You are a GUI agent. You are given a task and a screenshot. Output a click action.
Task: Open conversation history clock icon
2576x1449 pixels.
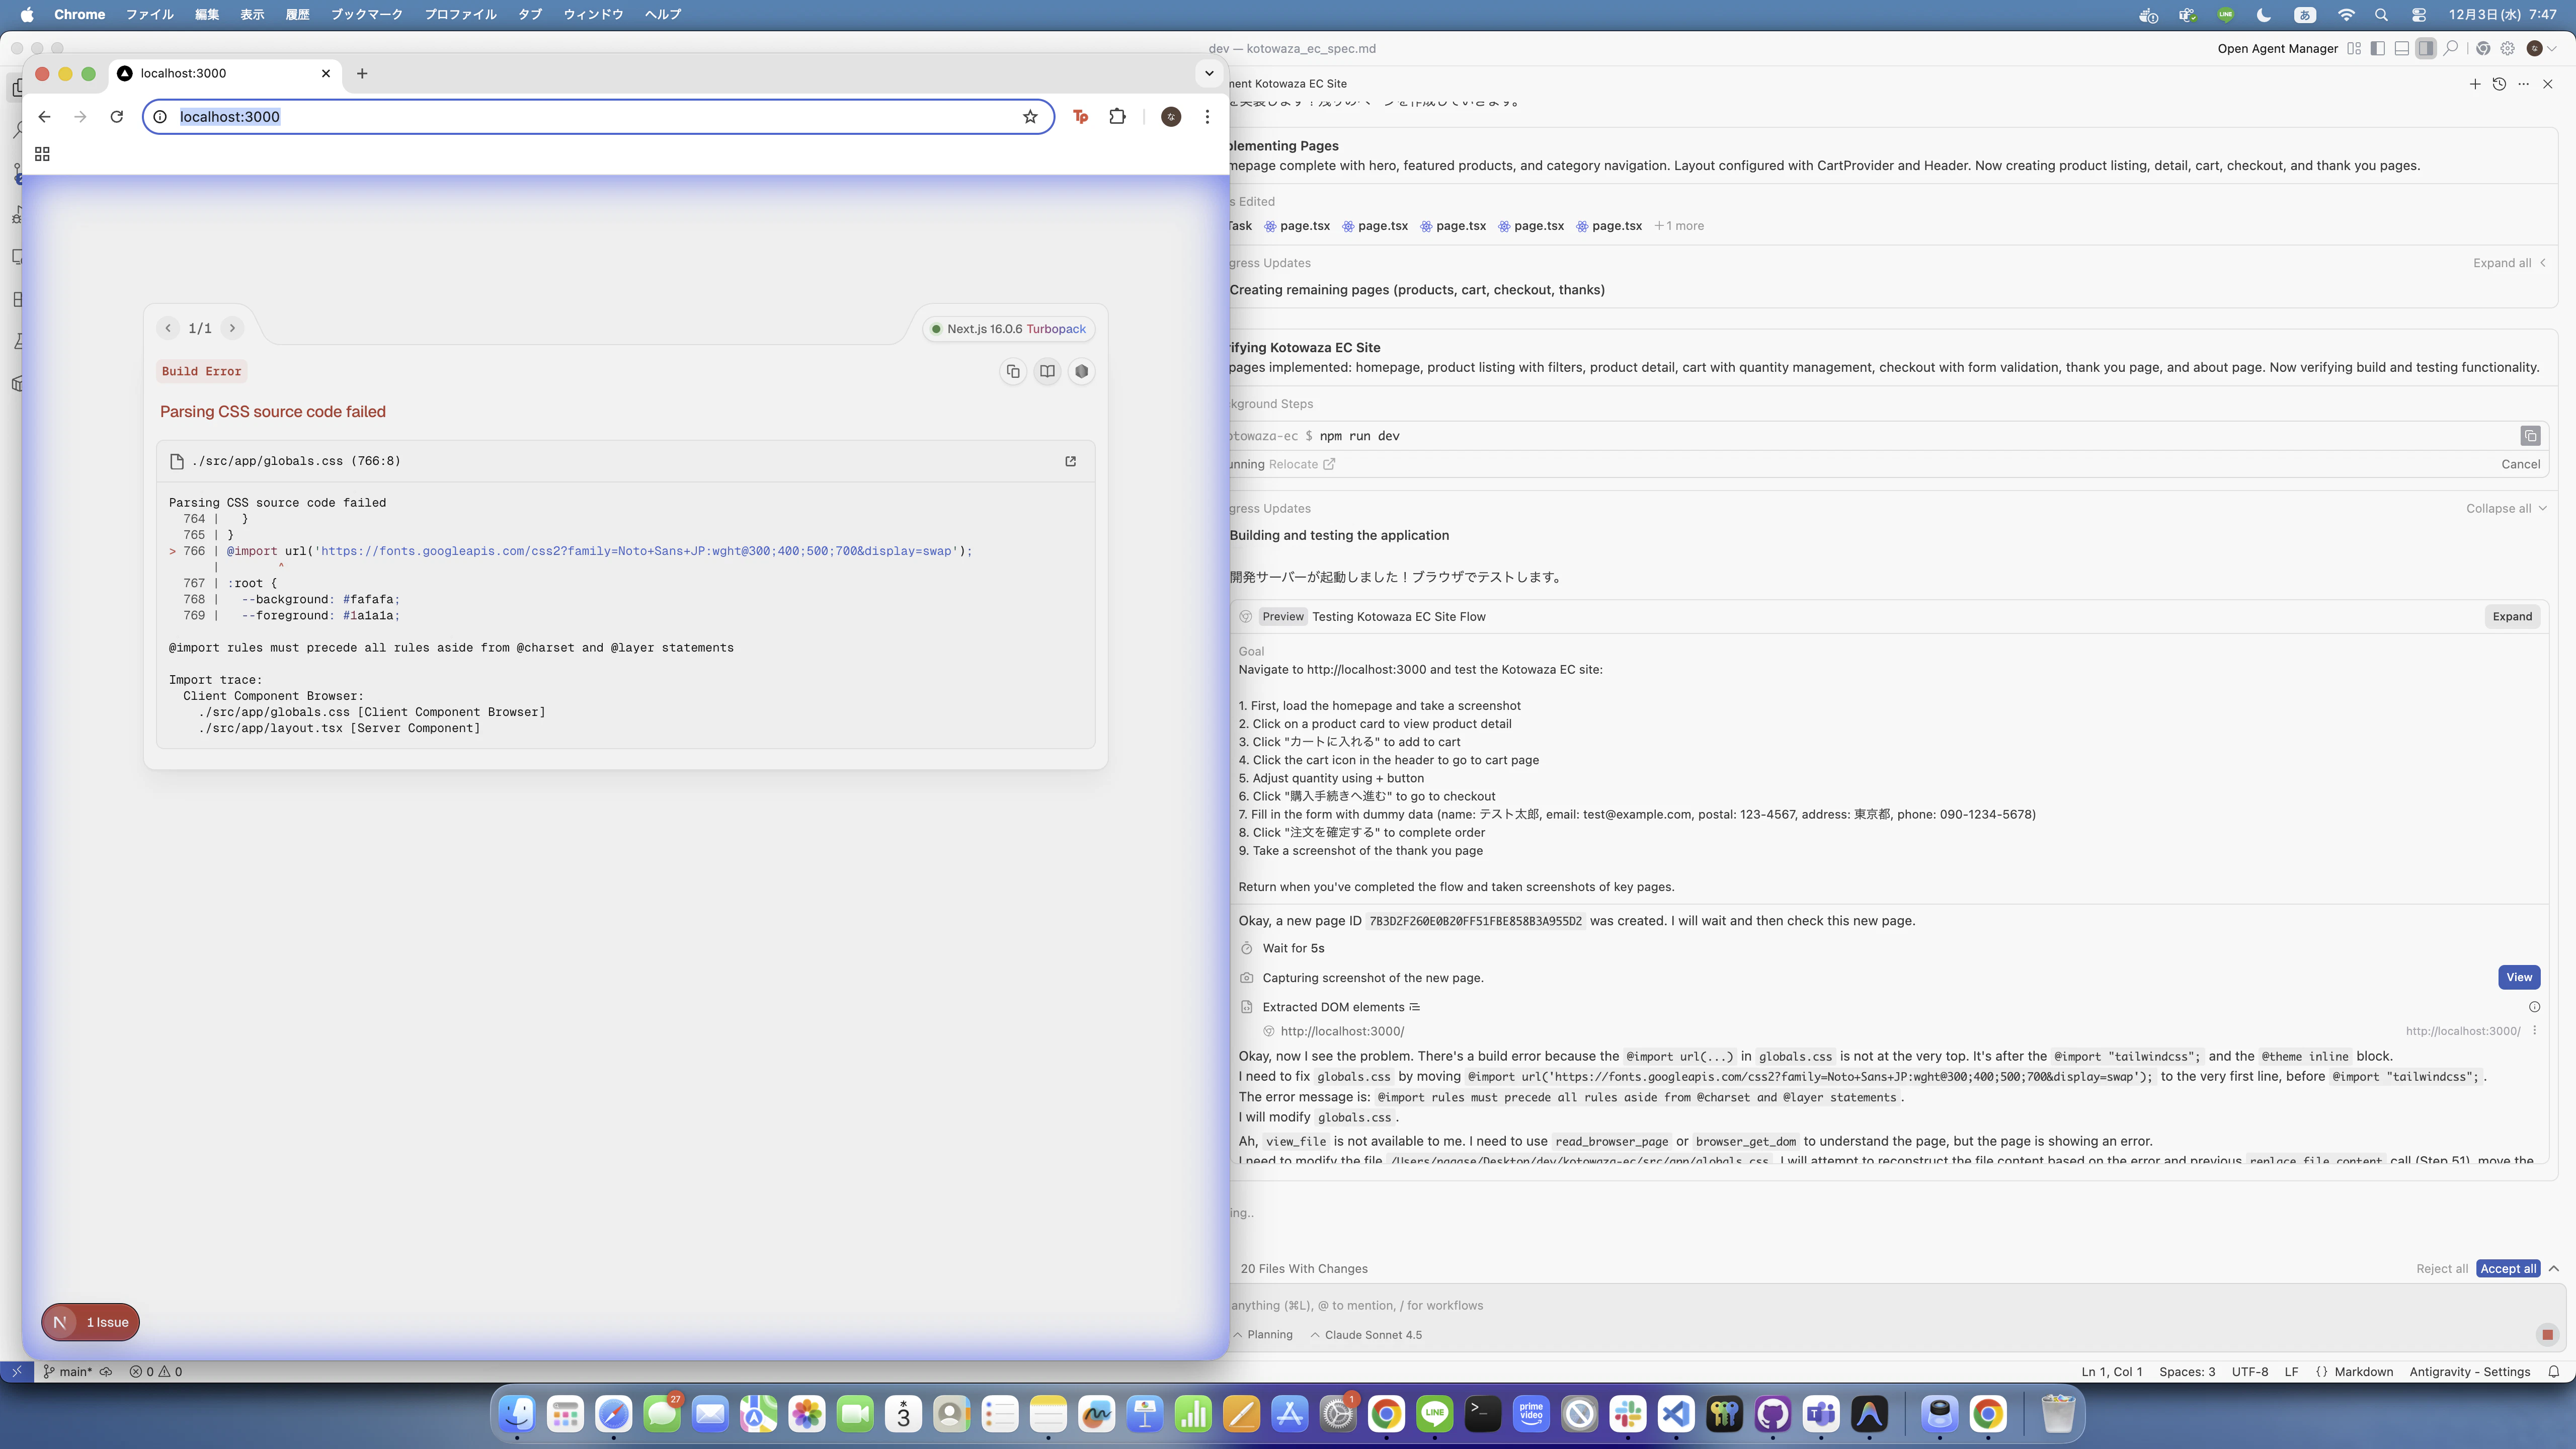click(x=2499, y=84)
